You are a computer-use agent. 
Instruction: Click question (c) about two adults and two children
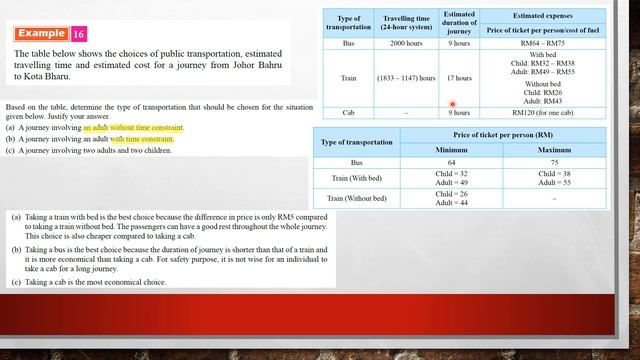pos(89,150)
